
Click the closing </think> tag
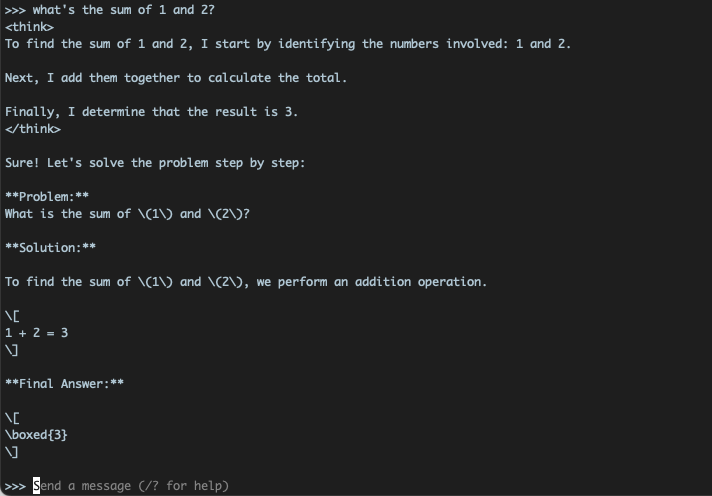pyautogui.click(x=32, y=129)
